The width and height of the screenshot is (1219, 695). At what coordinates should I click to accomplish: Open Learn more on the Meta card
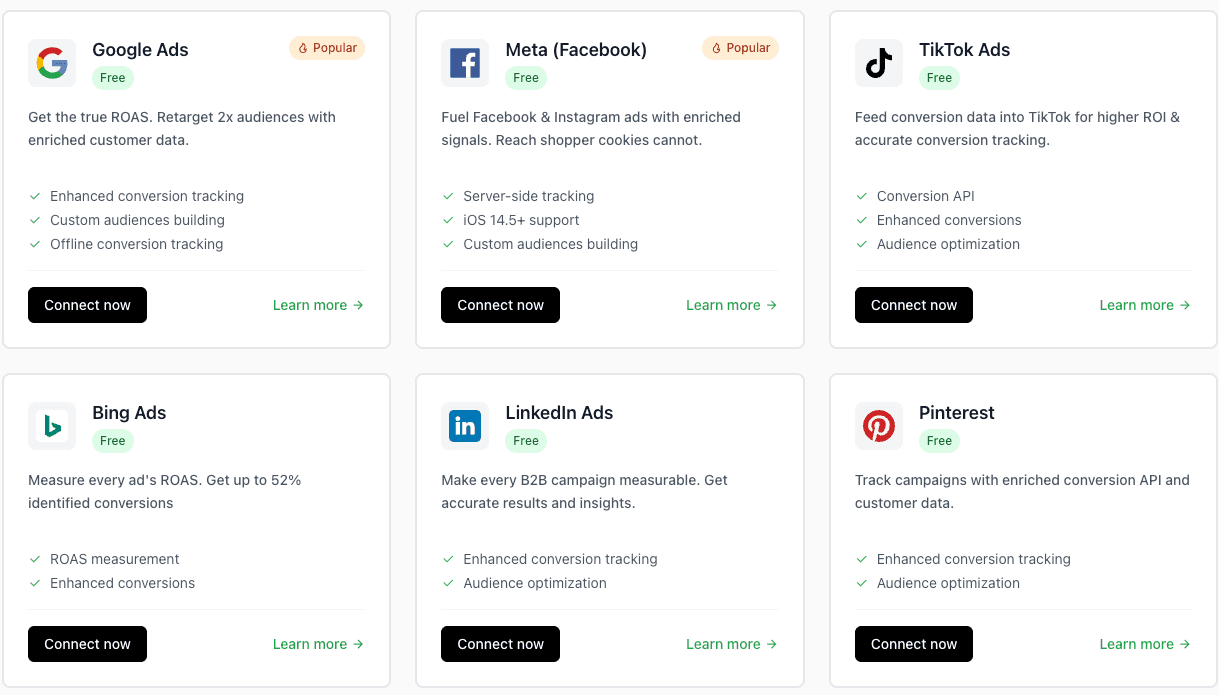point(722,305)
